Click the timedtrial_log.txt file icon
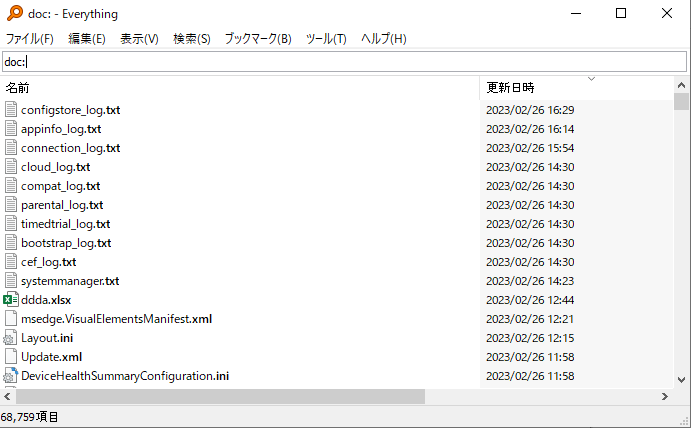The height and width of the screenshot is (428, 691). pos(11,223)
